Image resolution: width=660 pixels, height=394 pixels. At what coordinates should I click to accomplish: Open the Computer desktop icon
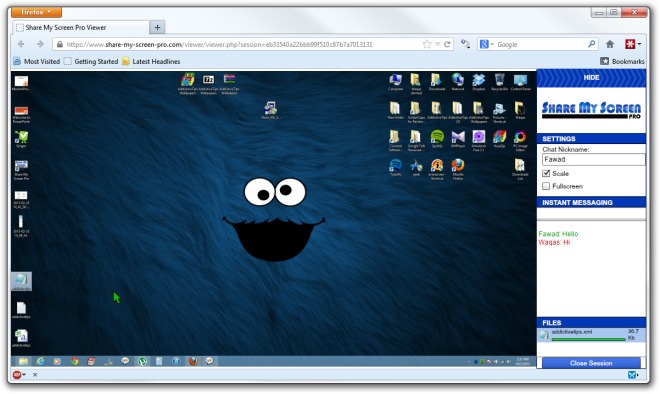[x=395, y=82]
